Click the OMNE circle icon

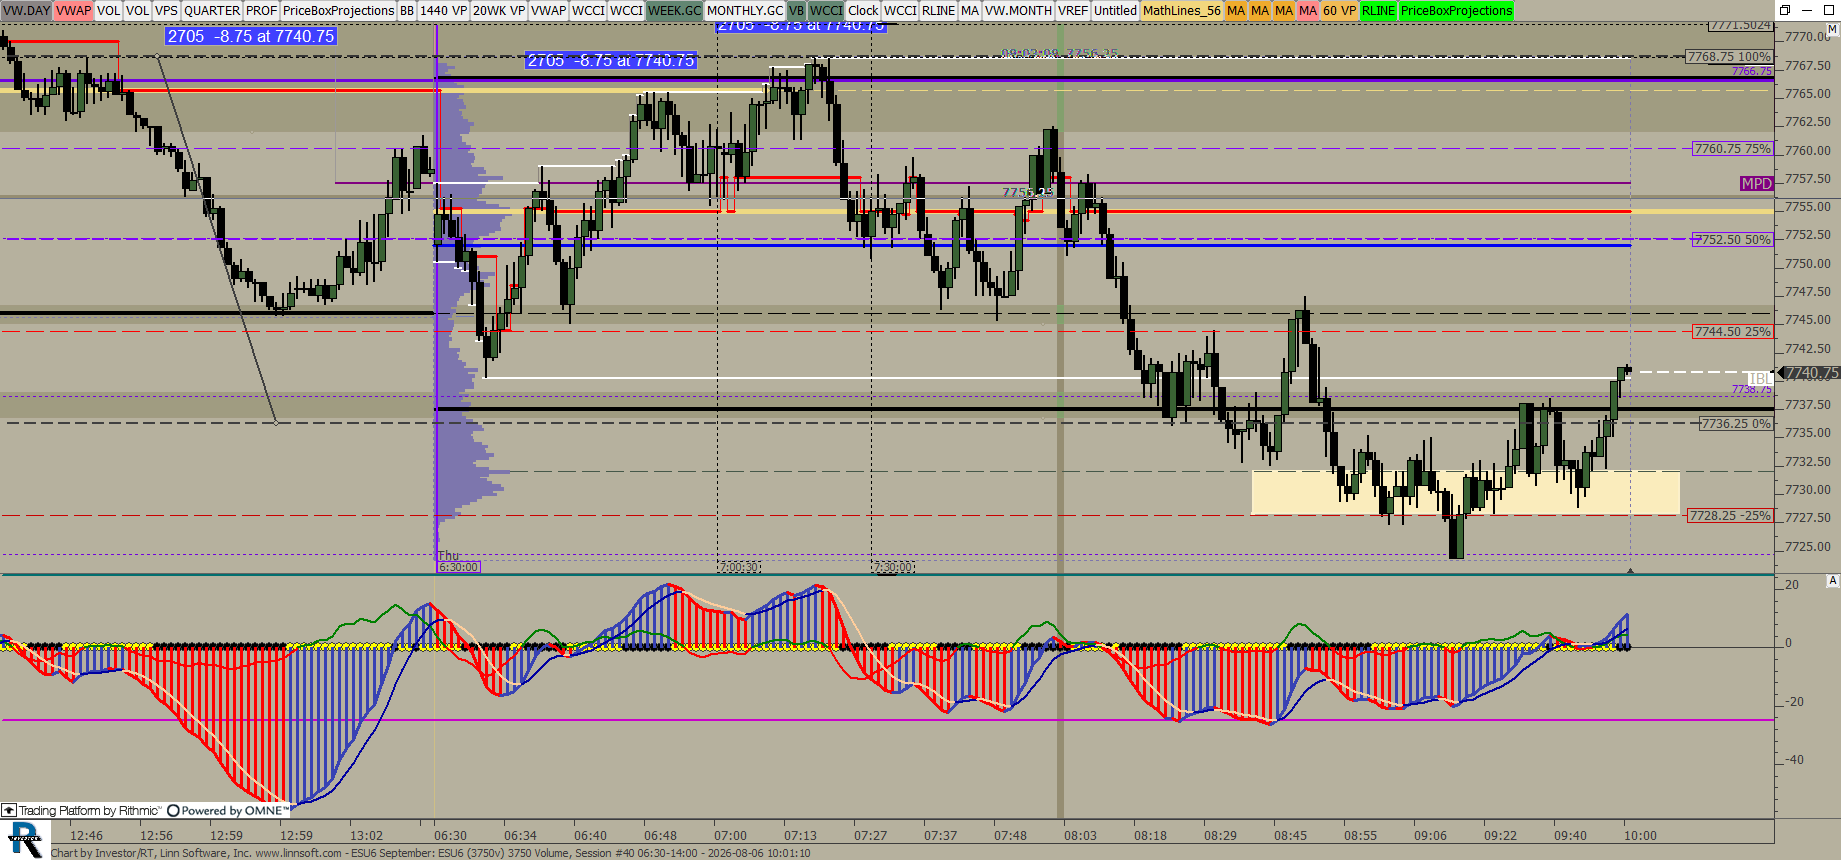click(173, 811)
